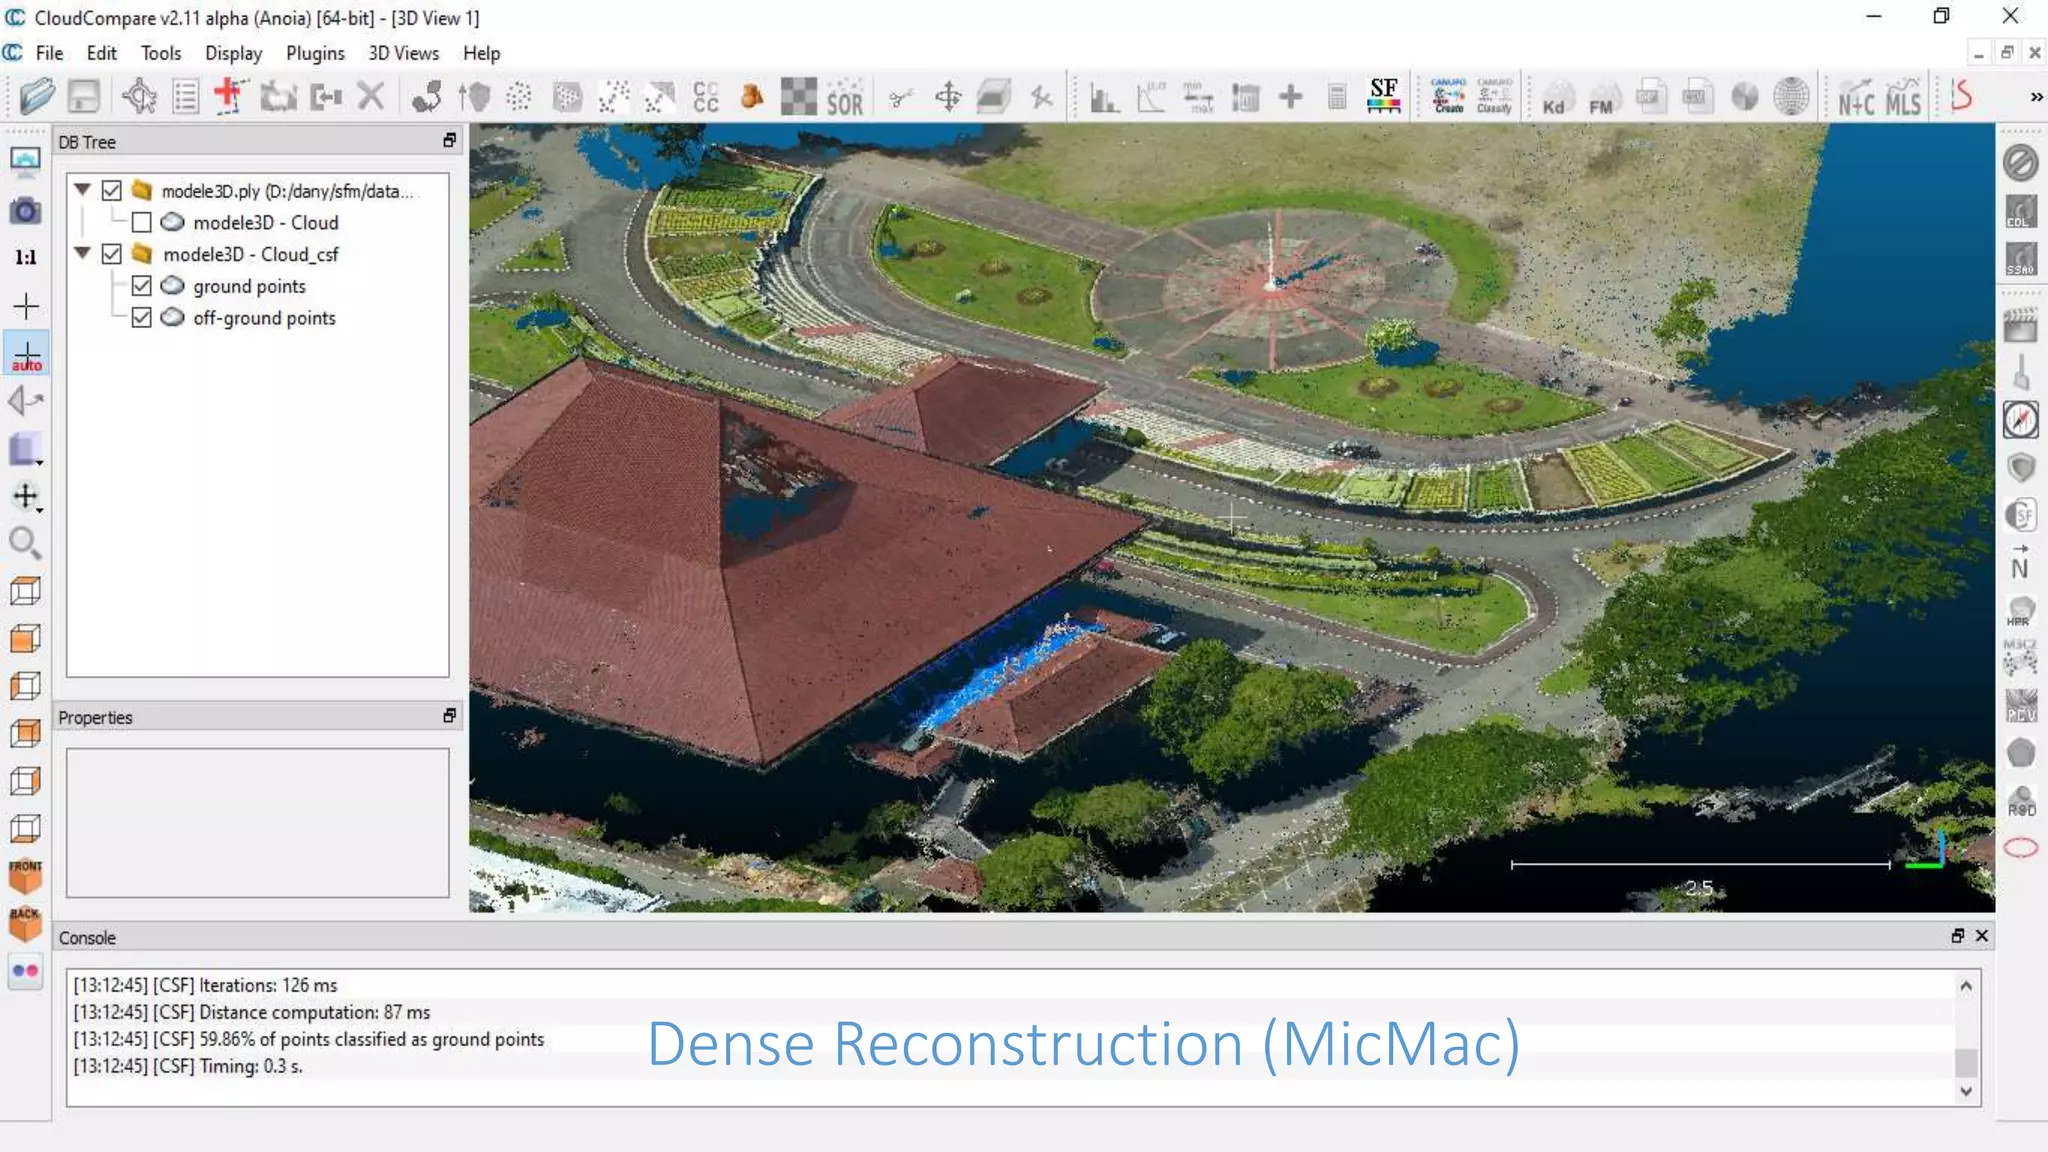Click the Kd plugin icon

coord(1556,97)
